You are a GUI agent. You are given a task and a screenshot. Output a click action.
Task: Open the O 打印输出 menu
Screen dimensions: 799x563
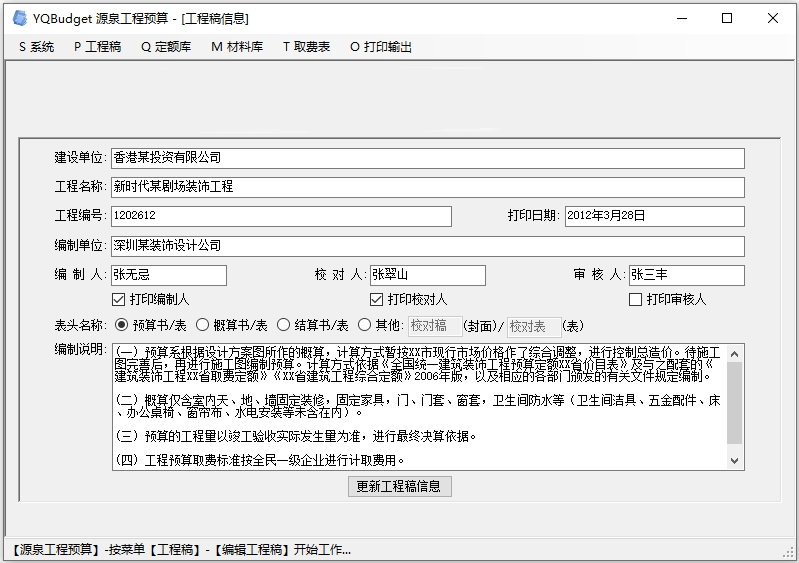381,47
